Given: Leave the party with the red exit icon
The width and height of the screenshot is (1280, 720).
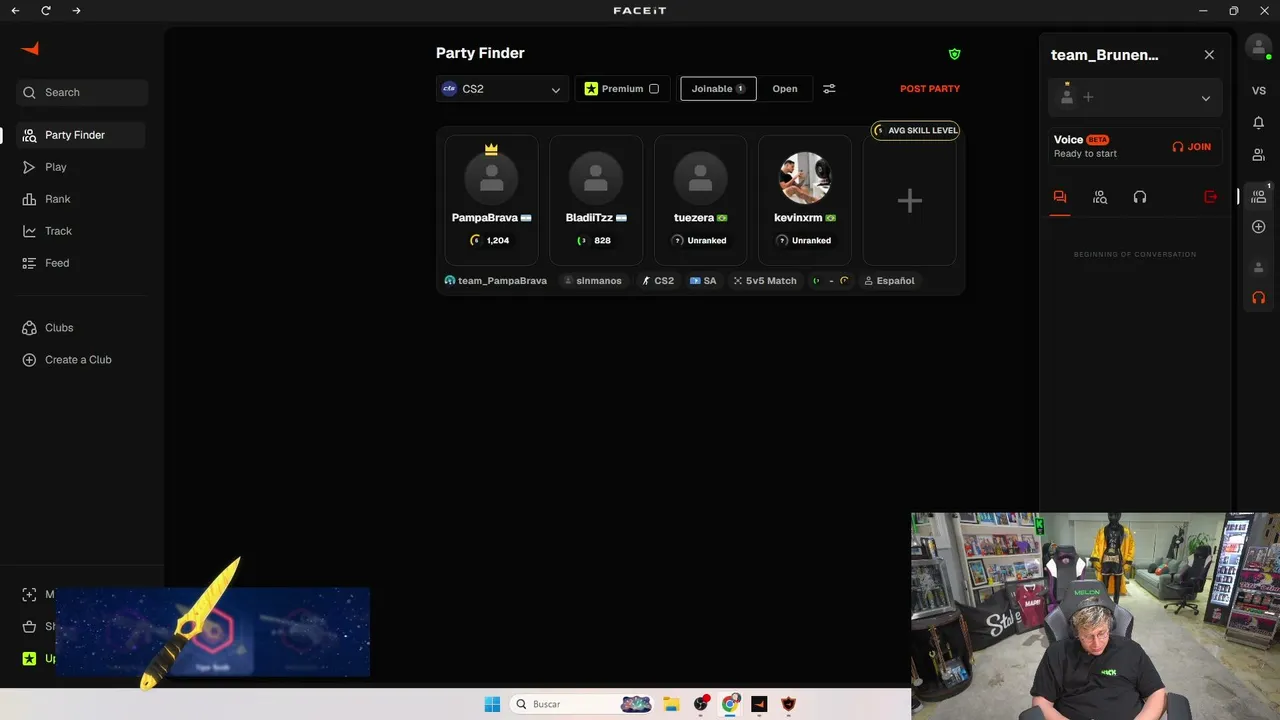Looking at the screenshot, I should pos(1211,197).
